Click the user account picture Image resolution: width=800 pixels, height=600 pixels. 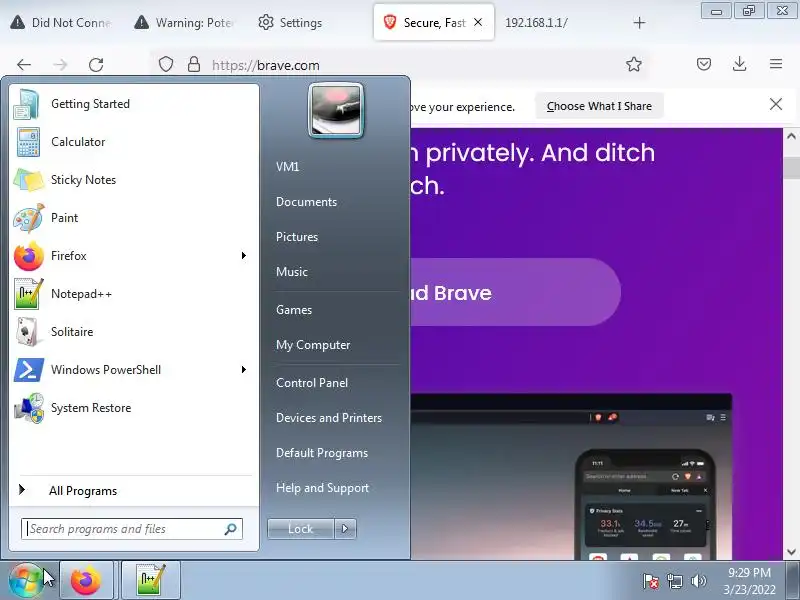pos(336,110)
